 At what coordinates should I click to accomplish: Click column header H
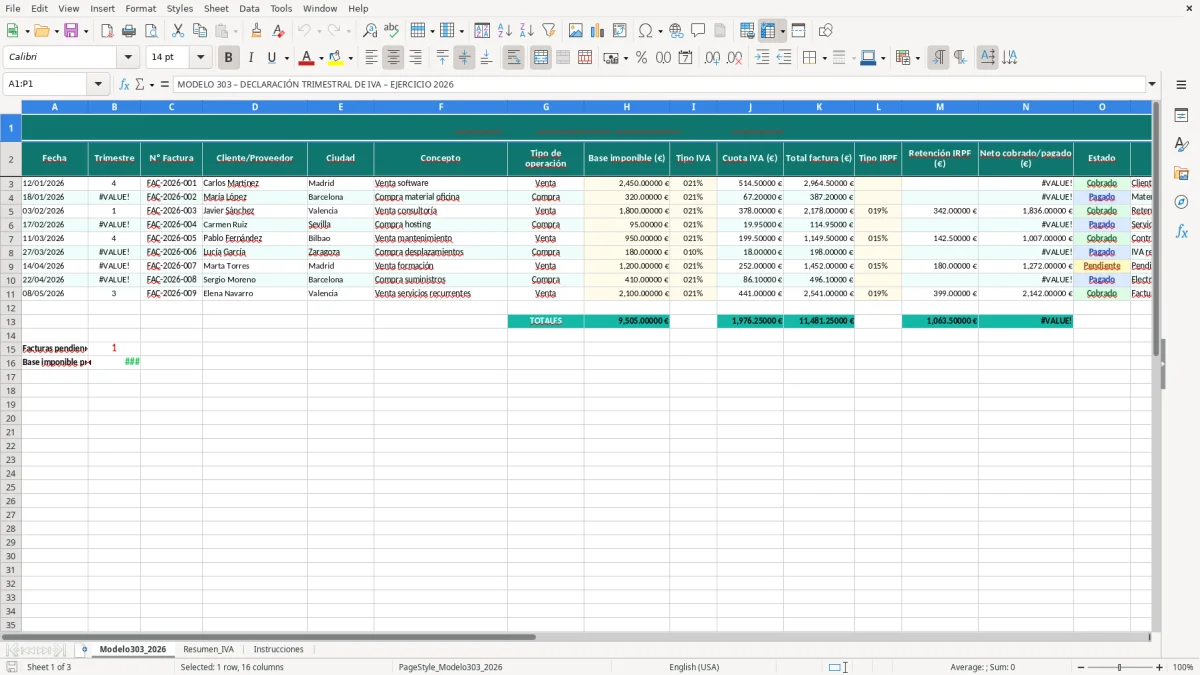pyautogui.click(x=627, y=107)
